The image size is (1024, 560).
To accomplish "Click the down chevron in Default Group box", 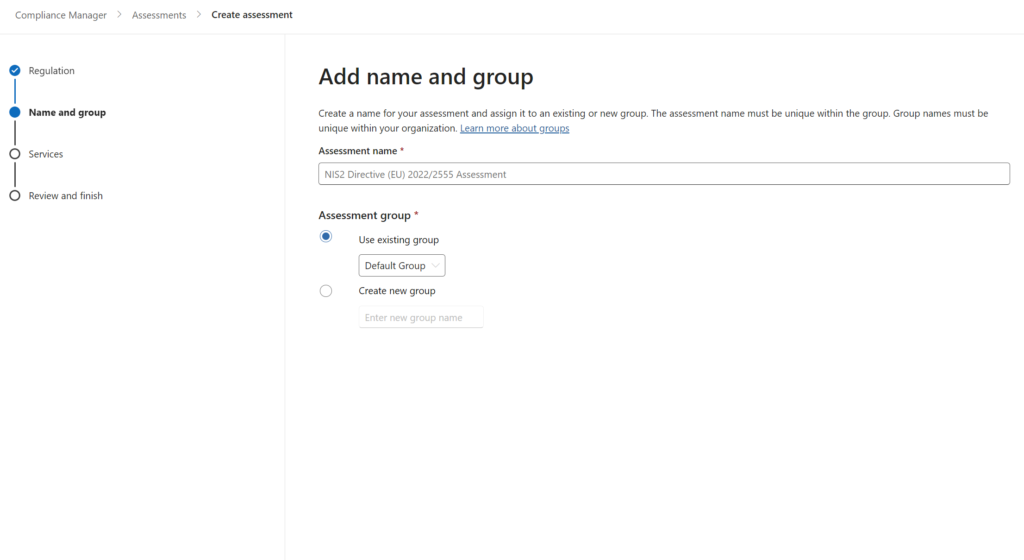I will [x=435, y=266].
